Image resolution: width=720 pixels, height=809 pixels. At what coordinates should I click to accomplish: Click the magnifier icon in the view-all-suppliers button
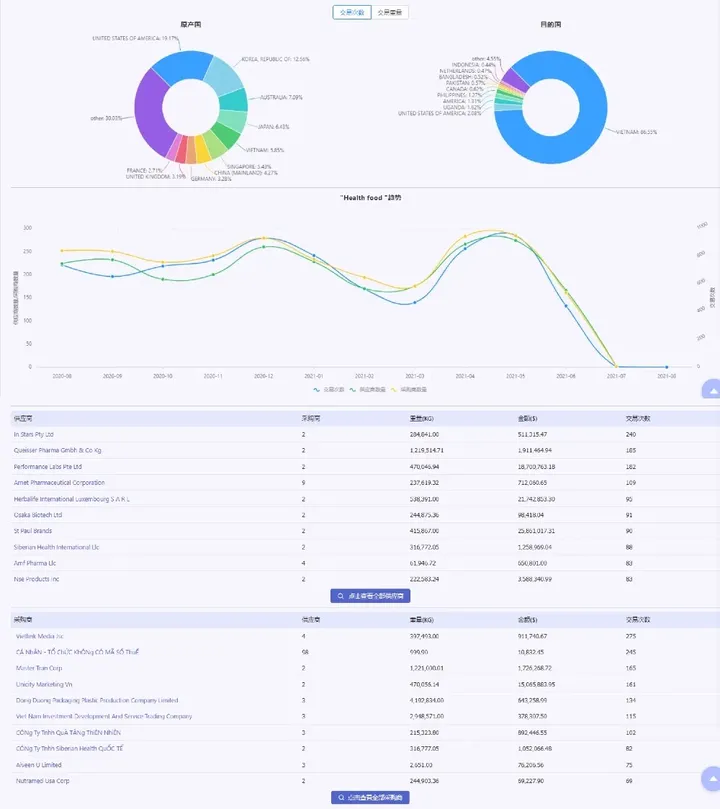[x=340, y=596]
